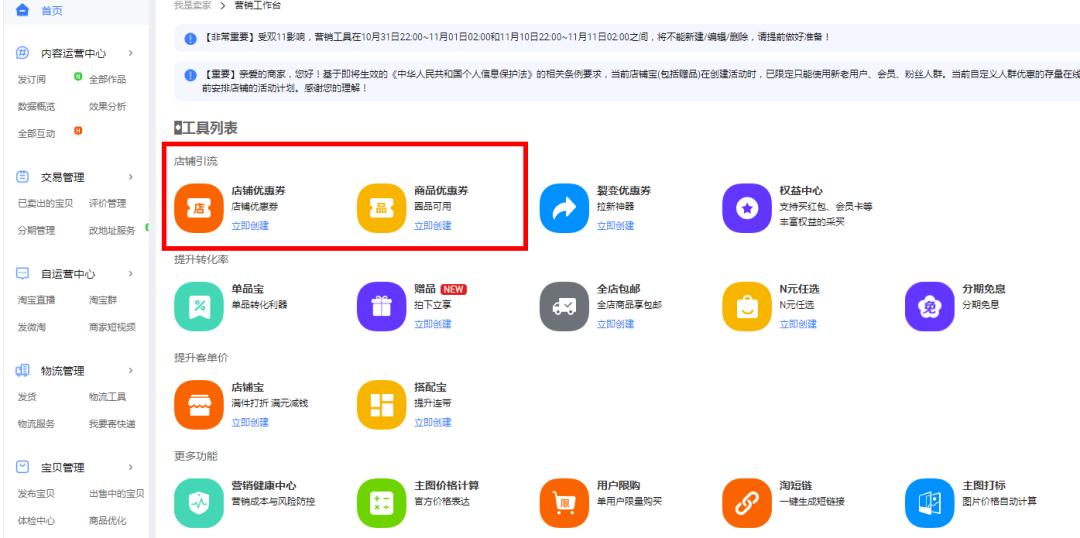1080x538 pixels.
Task: Click 立即创建 under 店铺宝
Action: (250, 422)
